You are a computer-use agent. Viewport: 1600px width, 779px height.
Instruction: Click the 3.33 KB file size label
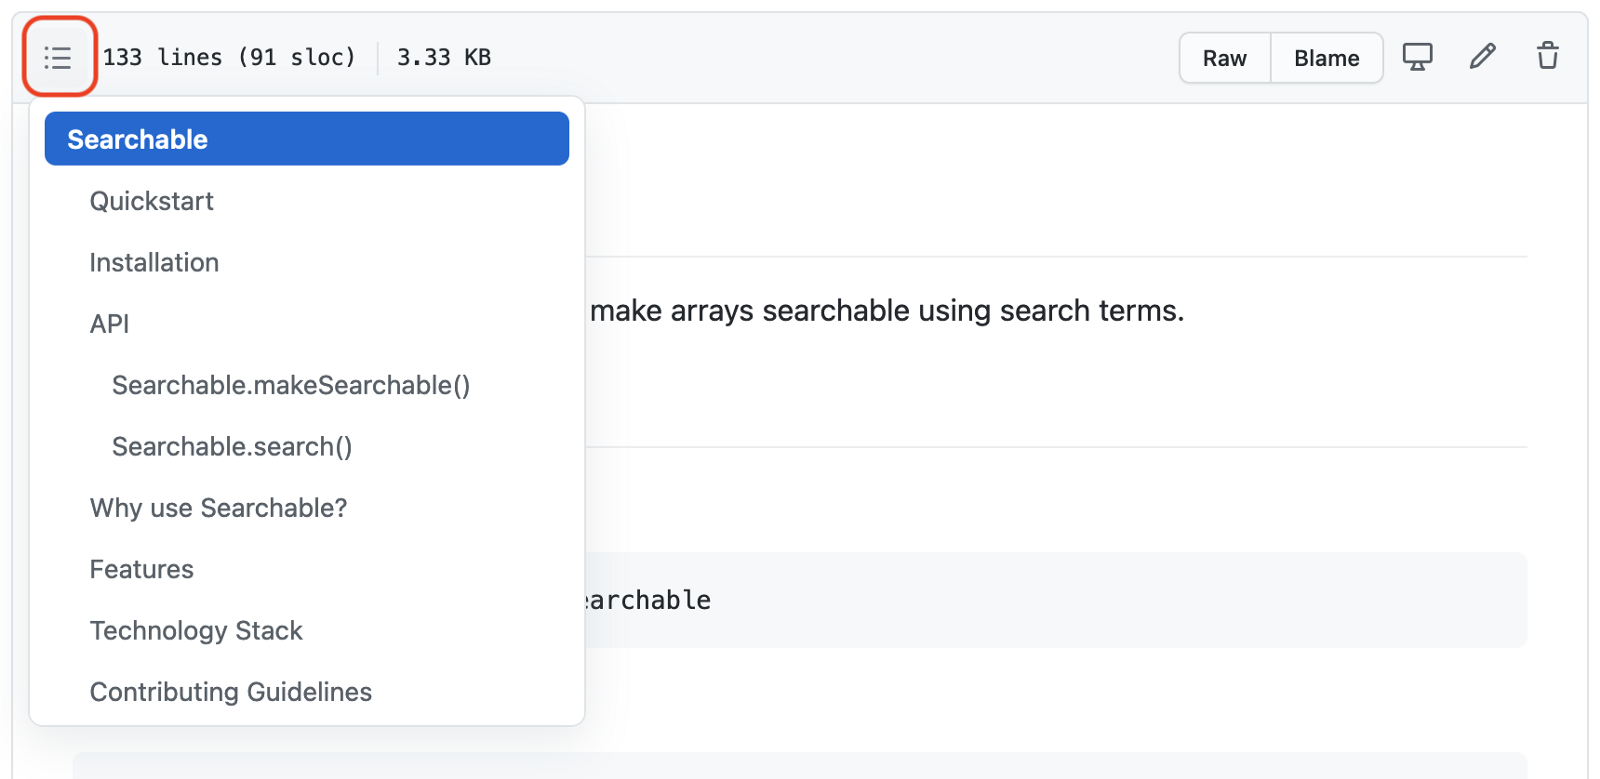(444, 57)
